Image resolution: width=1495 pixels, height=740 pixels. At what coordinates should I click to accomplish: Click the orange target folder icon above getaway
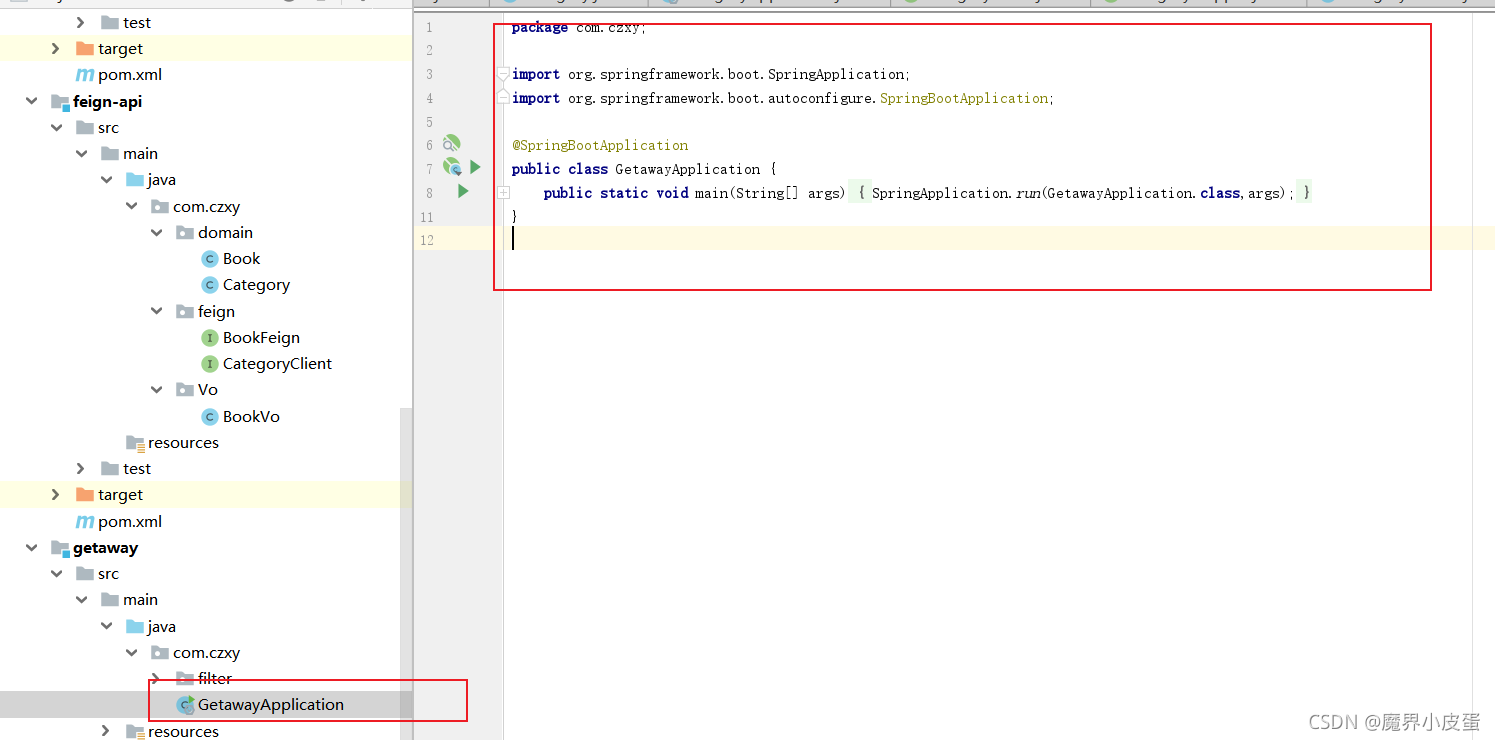(x=85, y=495)
